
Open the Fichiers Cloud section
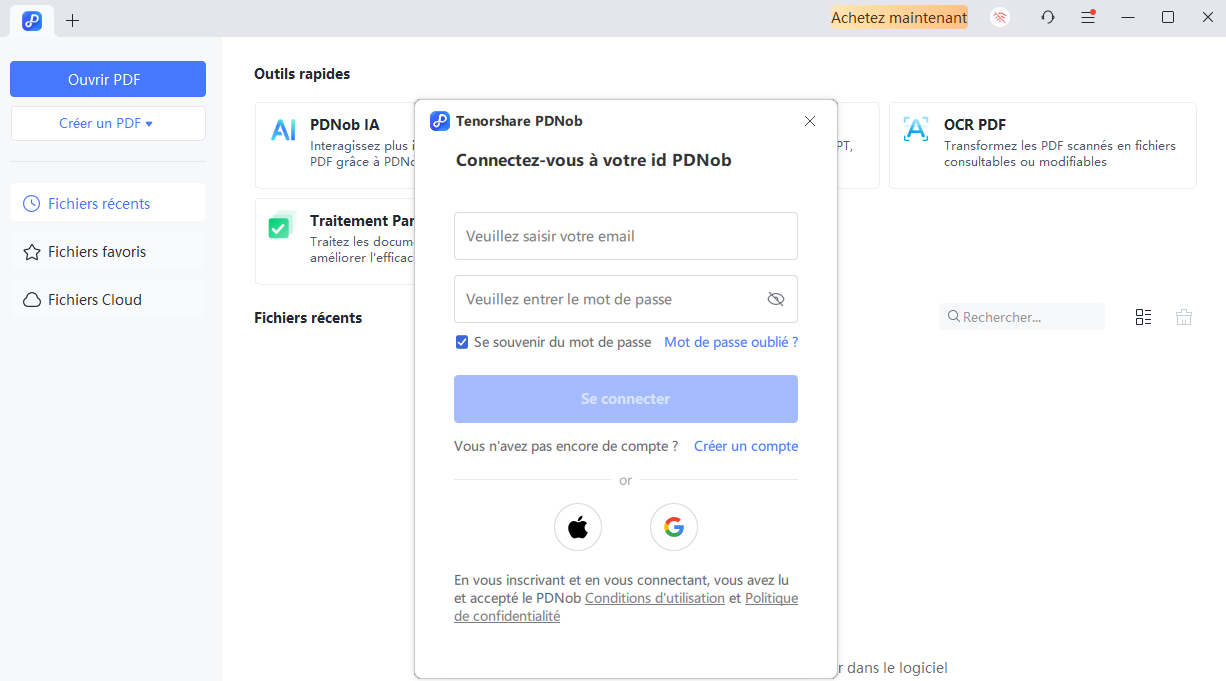pos(92,299)
